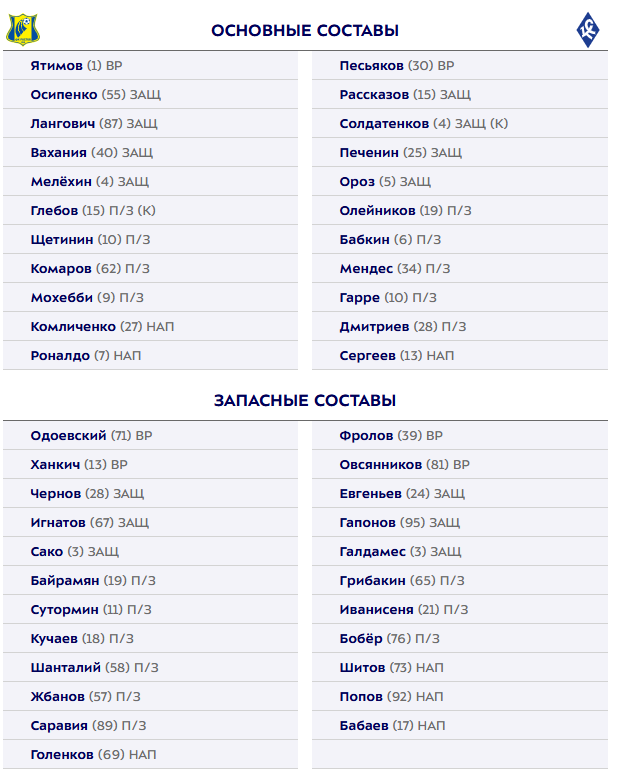
Task: Select bench forward Бабаев
Action: pyautogui.click(x=365, y=726)
